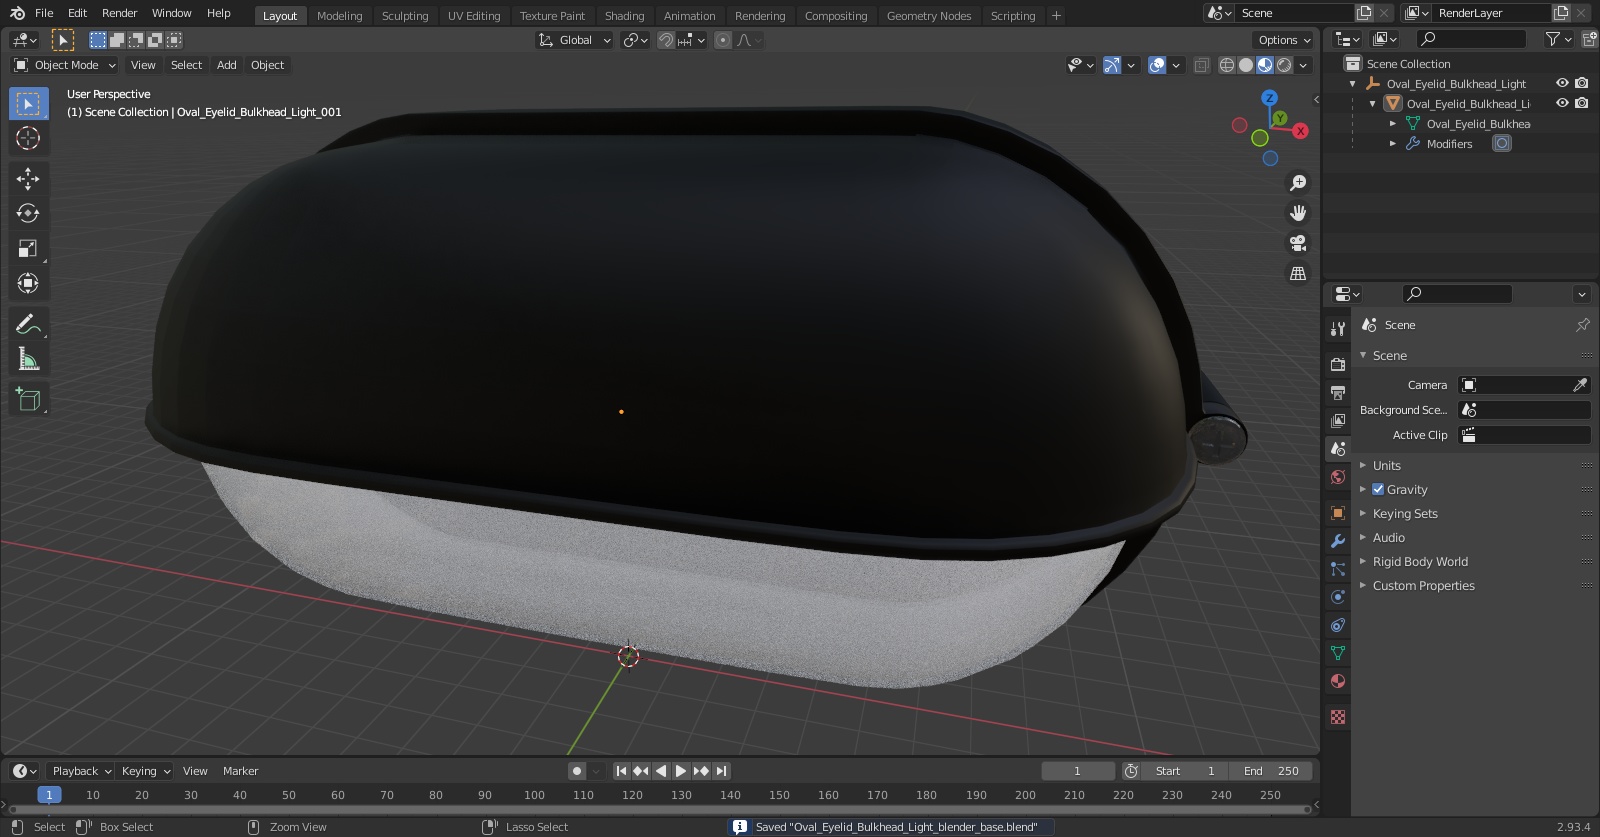Activate the Rotate tool
This screenshot has width=1600, height=837.
[28, 213]
